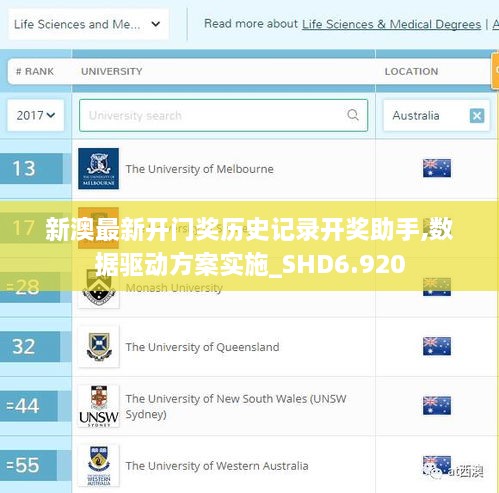This screenshot has width=499, height=493.
Task: Click Australian flag in UNSW row
Action: point(437,405)
